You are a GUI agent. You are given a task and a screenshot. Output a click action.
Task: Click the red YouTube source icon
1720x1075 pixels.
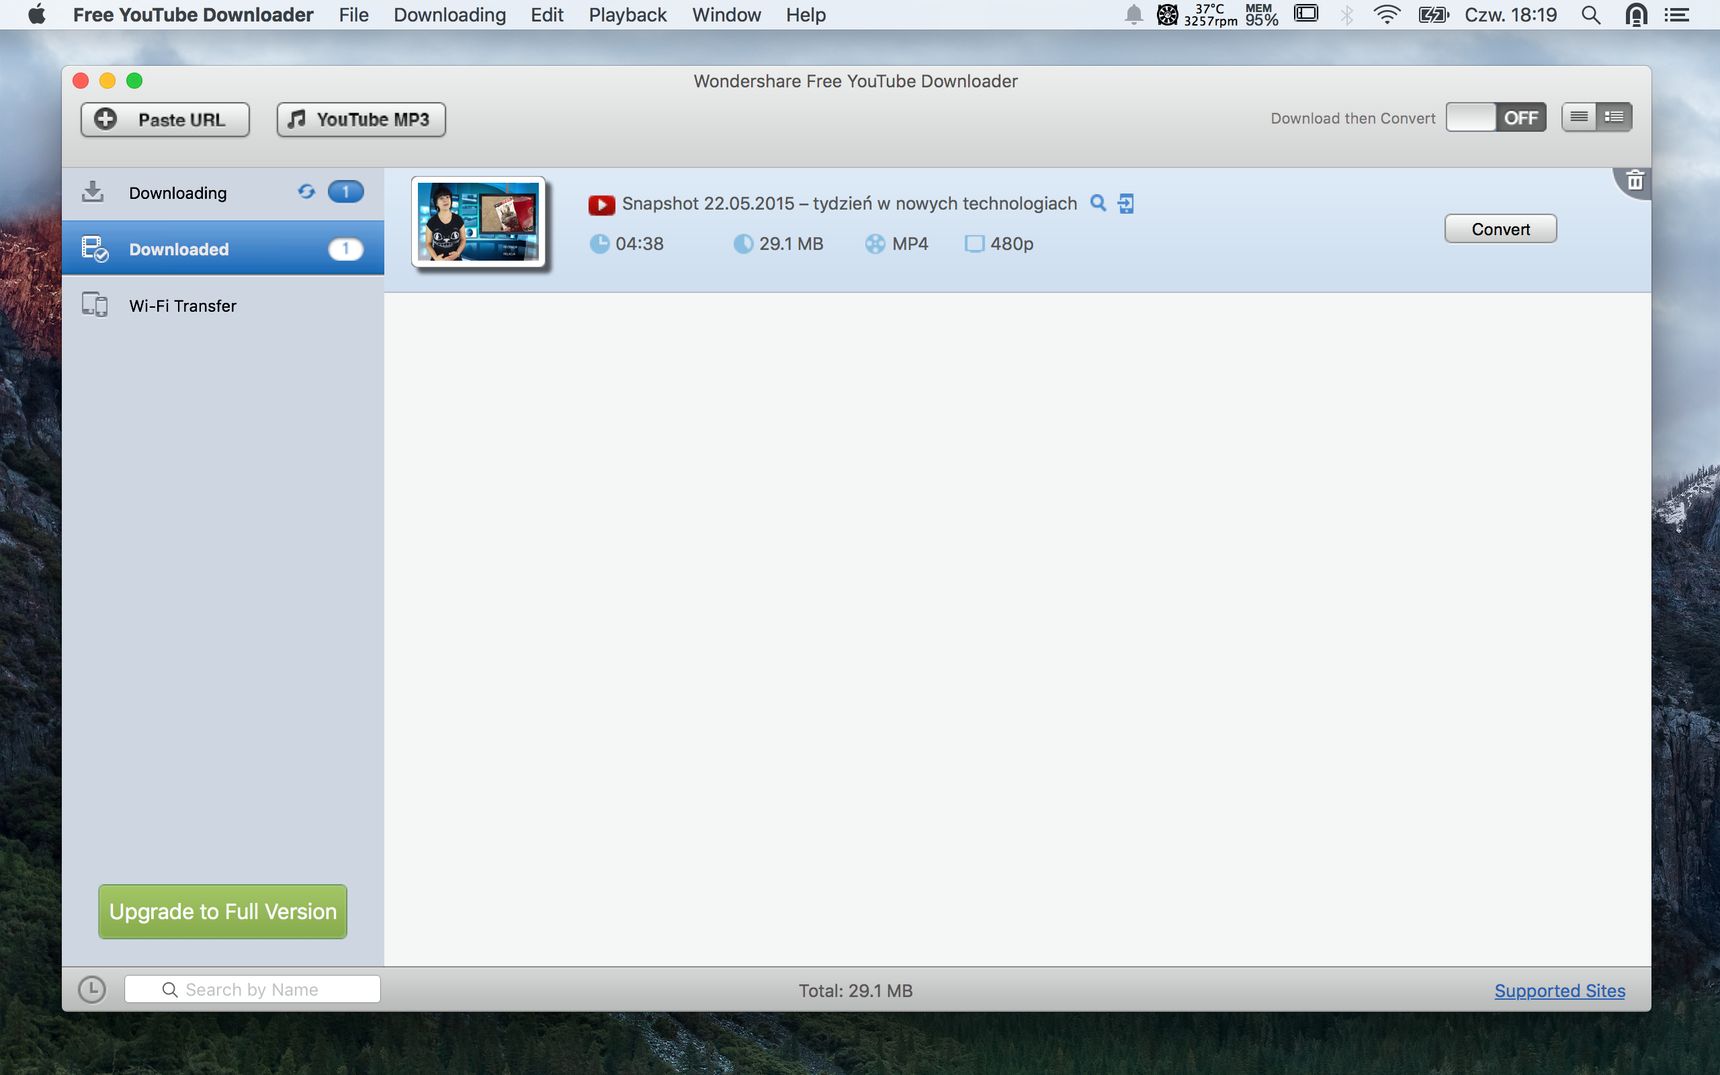(x=601, y=205)
